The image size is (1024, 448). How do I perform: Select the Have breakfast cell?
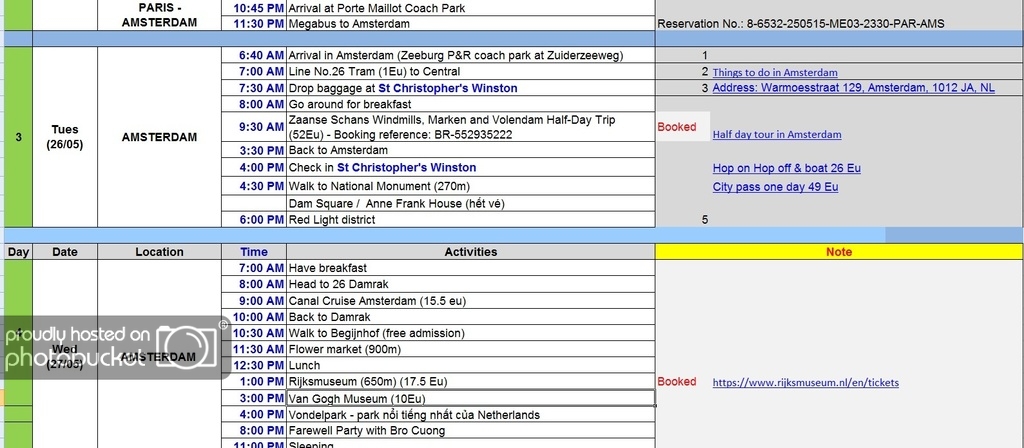470,268
